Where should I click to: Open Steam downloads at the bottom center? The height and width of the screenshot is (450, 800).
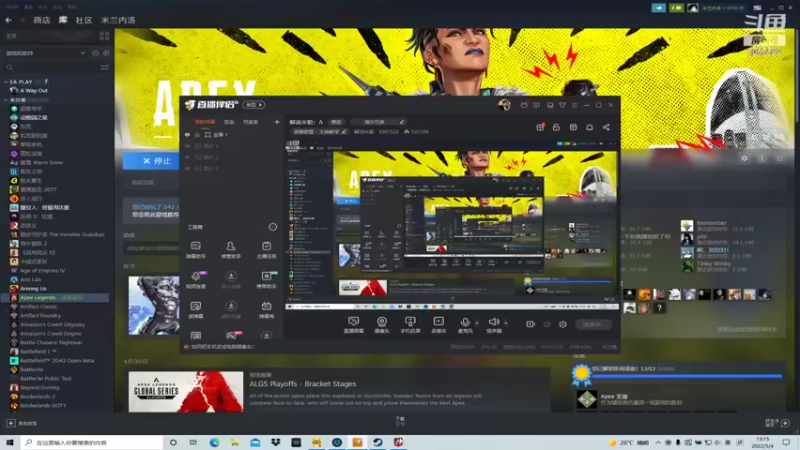[400, 421]
